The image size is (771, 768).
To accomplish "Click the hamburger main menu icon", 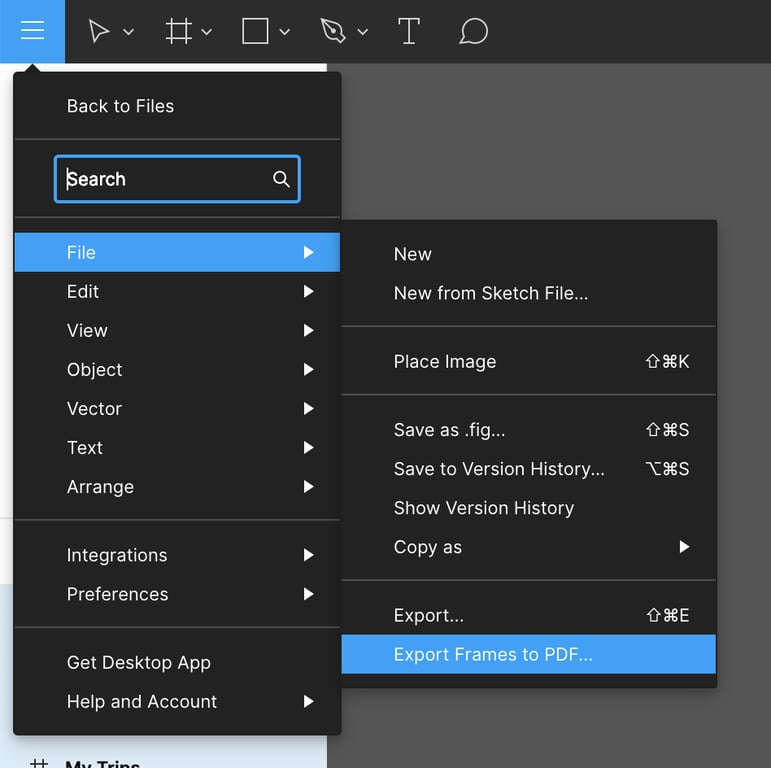I will pos(32,31).
